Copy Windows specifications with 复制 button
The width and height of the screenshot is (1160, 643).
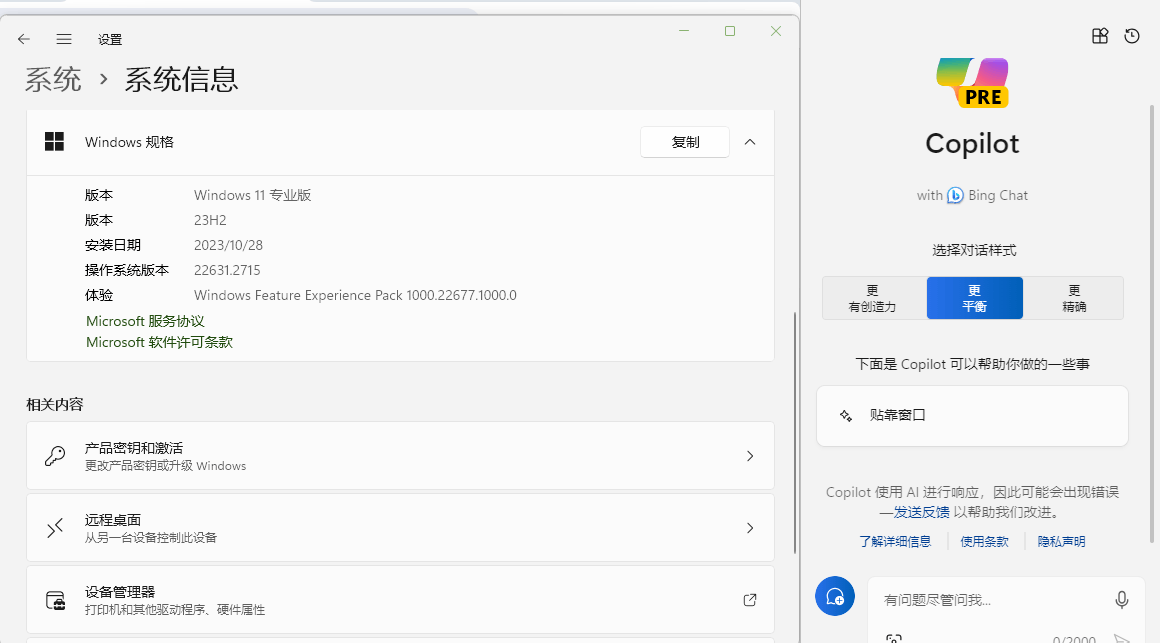pos(685,142)
